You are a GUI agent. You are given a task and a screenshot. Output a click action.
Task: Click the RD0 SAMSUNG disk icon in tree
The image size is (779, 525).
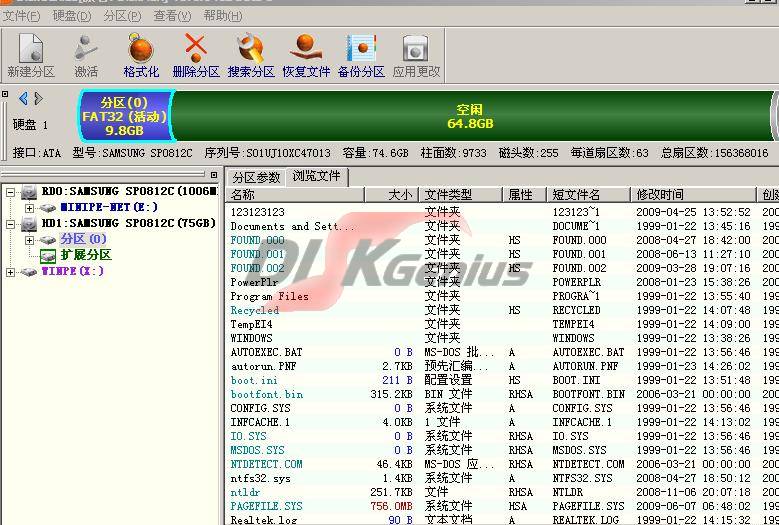(29, 192)
